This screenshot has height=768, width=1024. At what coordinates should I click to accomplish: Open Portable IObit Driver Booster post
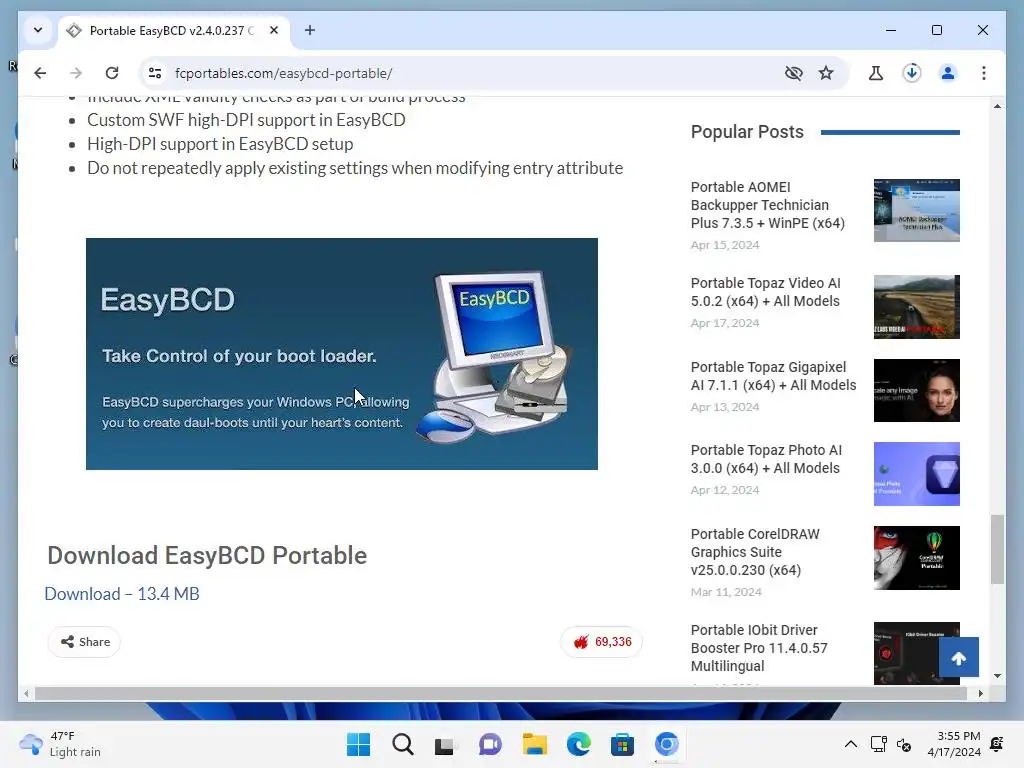pos(759,648)
